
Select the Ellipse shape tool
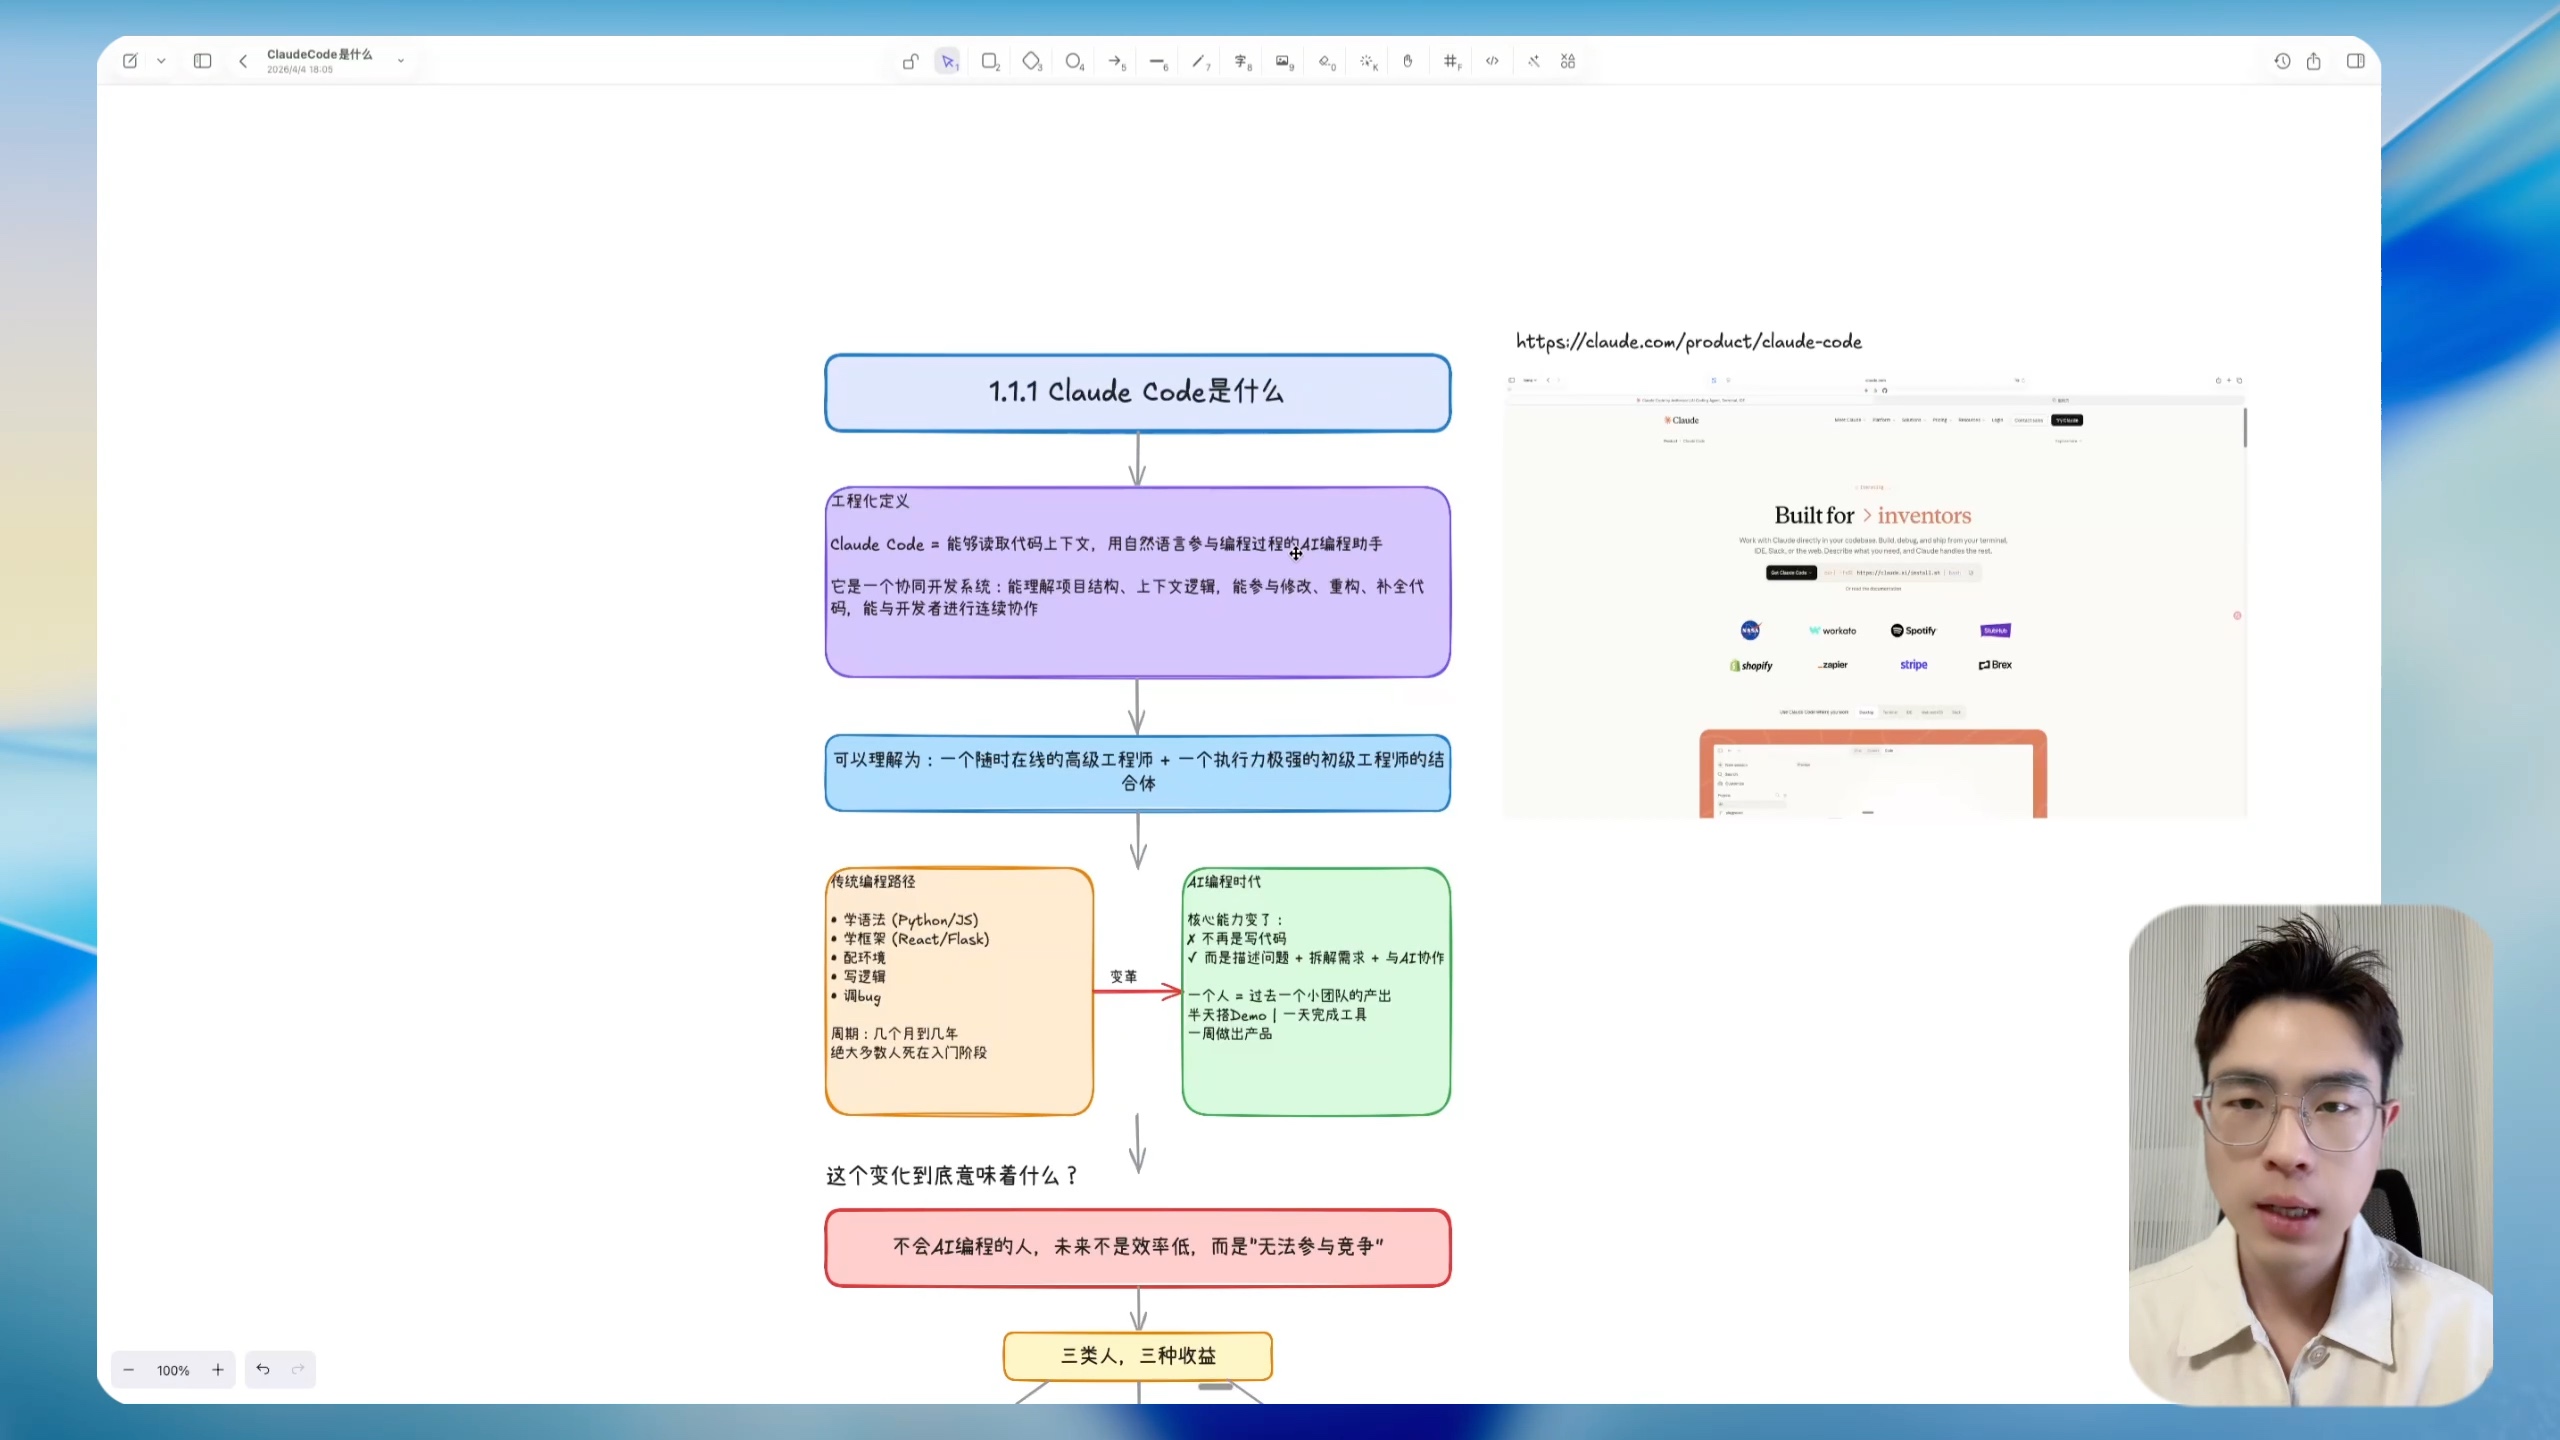click(1073, 61)
